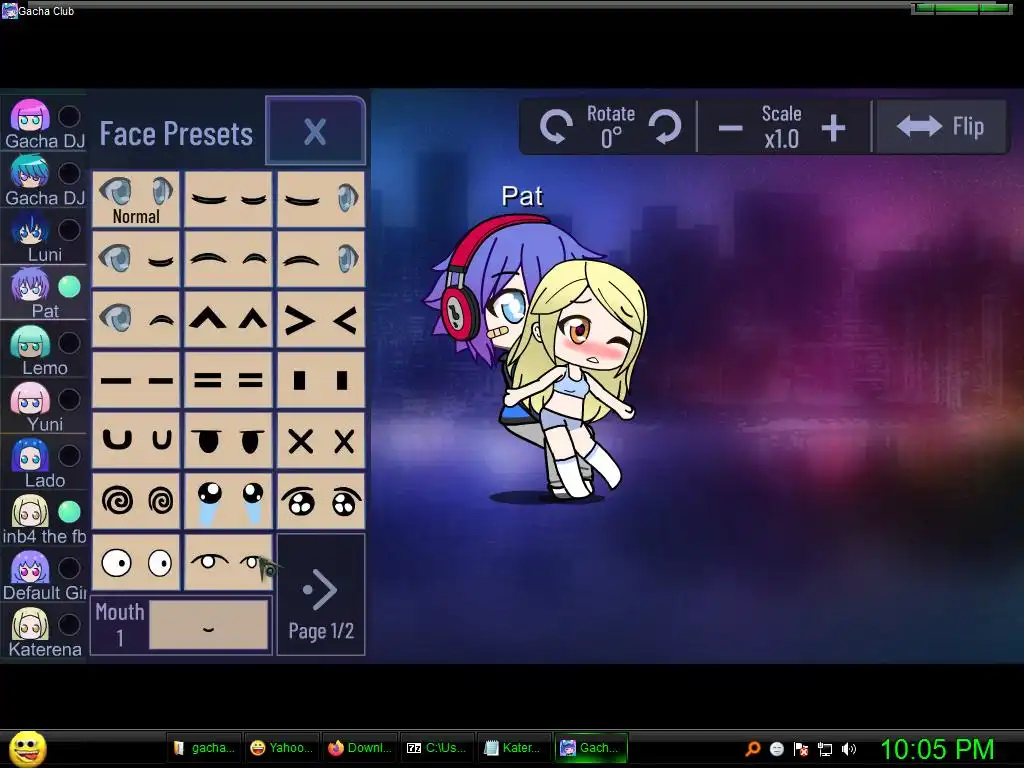Switch to the Gacha Club taskbar item
Image resolution: width=1024 pixels, height=768 pixels.
591,748
